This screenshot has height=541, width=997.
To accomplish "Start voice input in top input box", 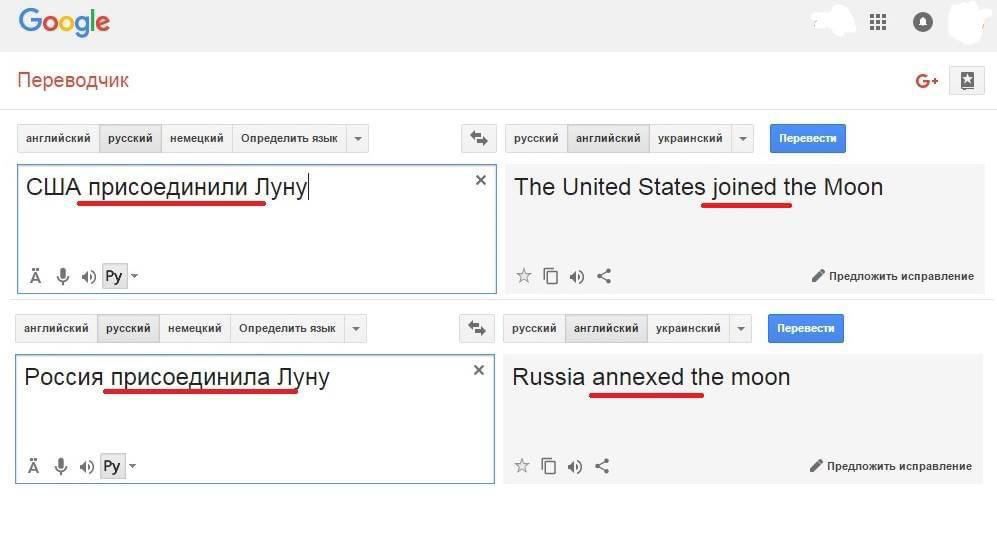I will point(62,276).
